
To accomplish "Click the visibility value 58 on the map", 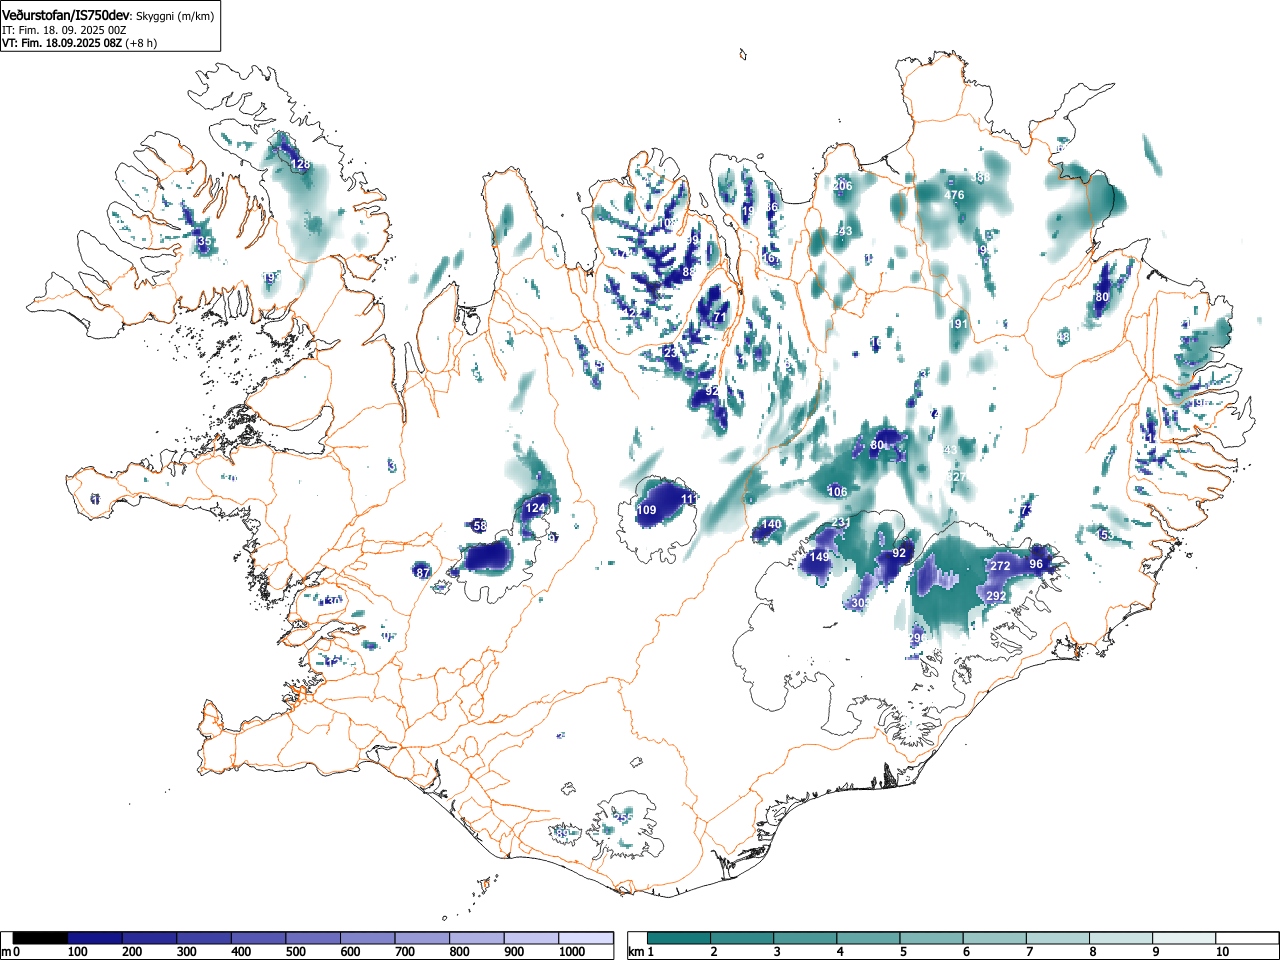I will pyautogui.click(x=480, y=526).
